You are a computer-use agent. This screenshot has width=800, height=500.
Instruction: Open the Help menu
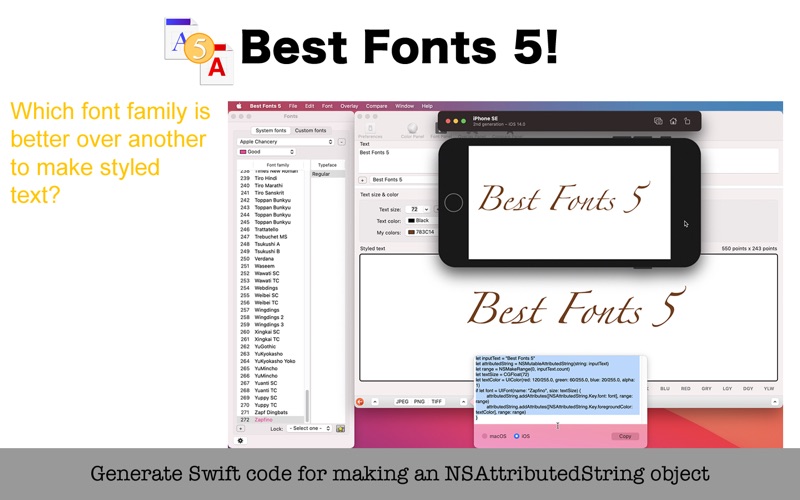pos(427,106)
